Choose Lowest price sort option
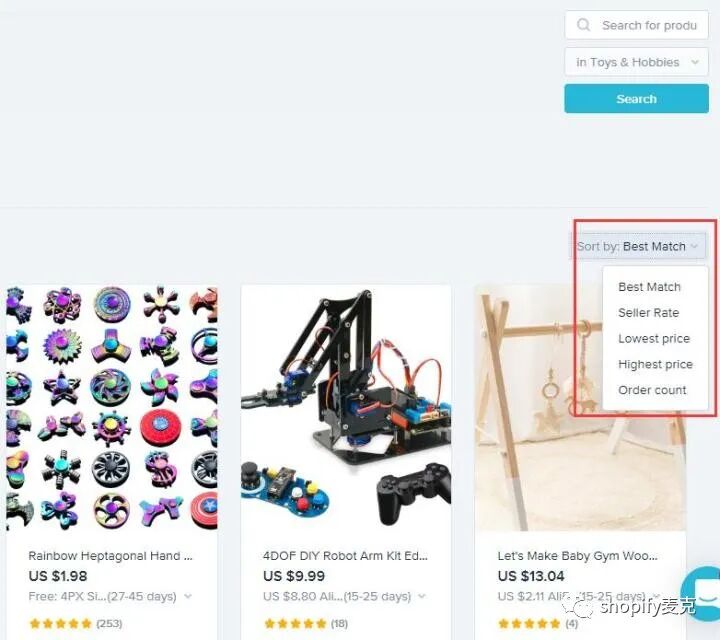 tap(654, 338)
